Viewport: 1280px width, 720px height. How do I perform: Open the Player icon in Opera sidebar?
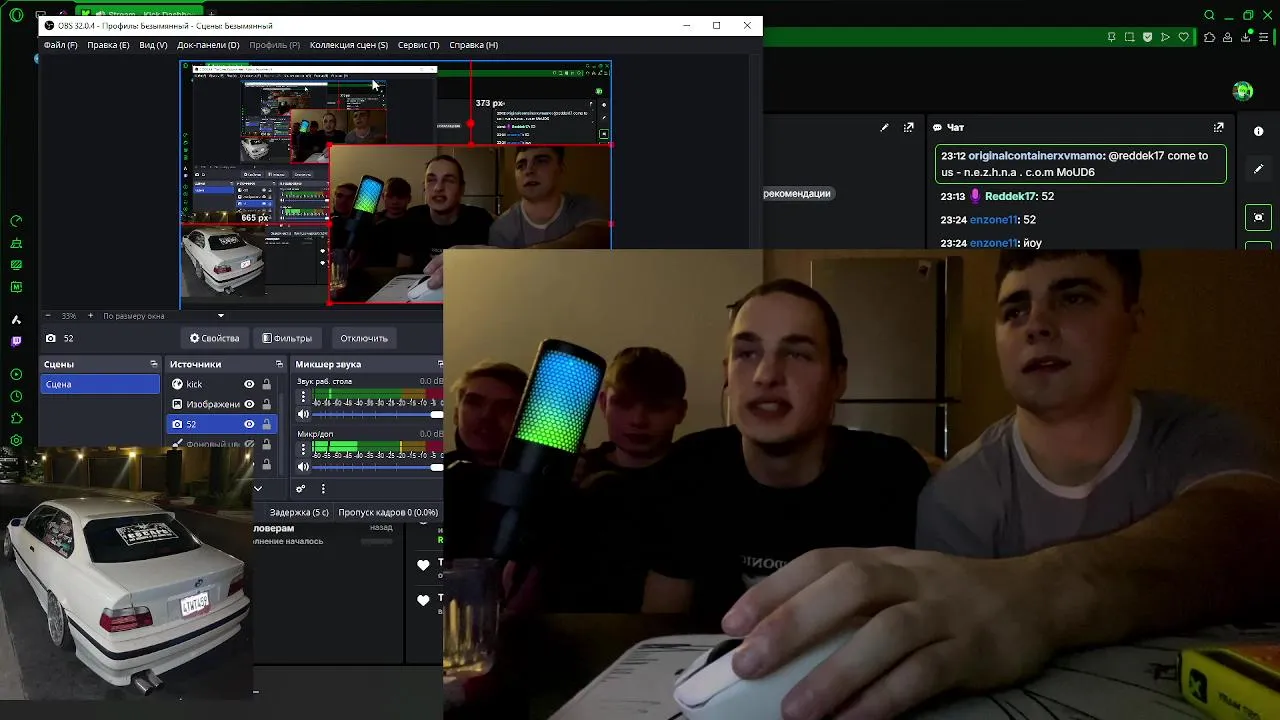[16, 374]
